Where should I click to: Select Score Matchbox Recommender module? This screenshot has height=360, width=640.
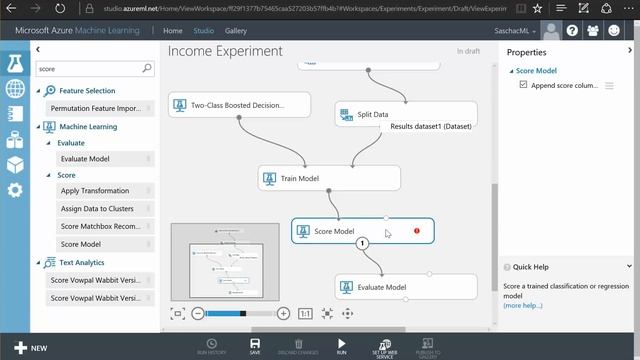(x=105, y=226)
